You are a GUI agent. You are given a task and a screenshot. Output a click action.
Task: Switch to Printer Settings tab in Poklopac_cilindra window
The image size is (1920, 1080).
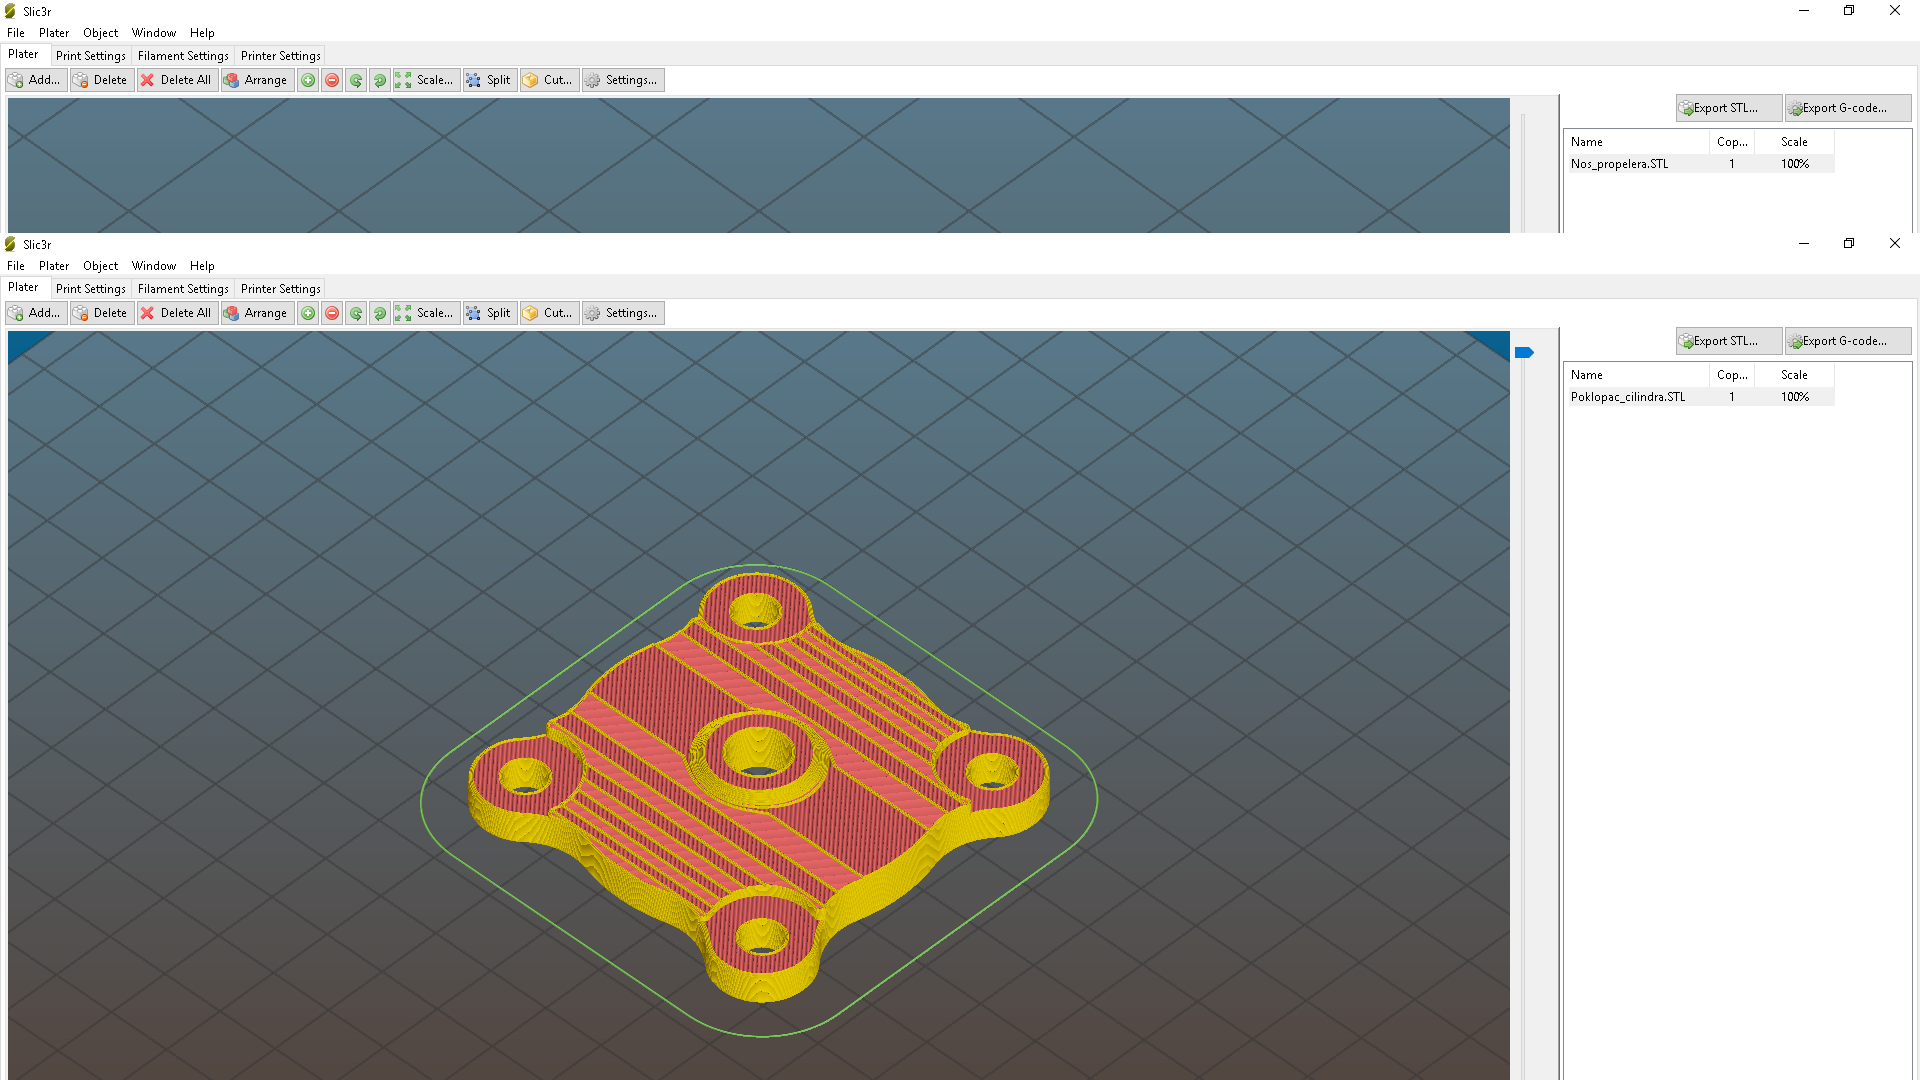click(x=281, y=289)
